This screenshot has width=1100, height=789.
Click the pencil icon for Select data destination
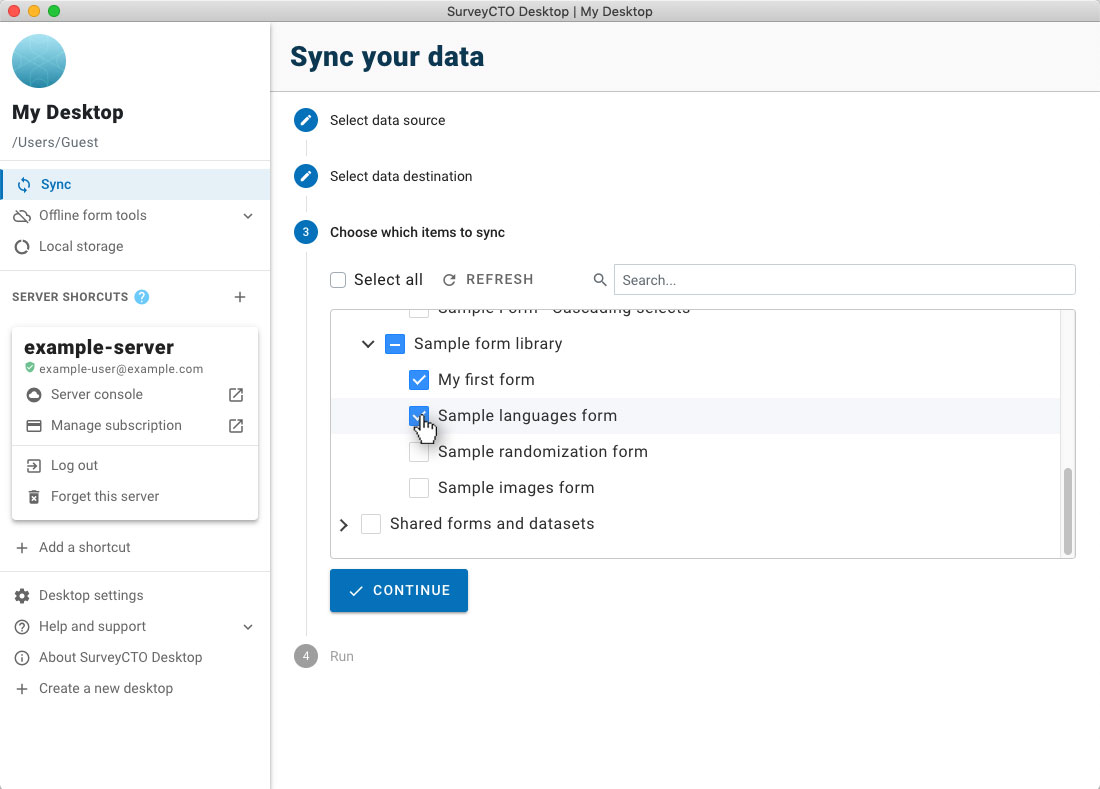pyautogui.click(x=306, y=176)
